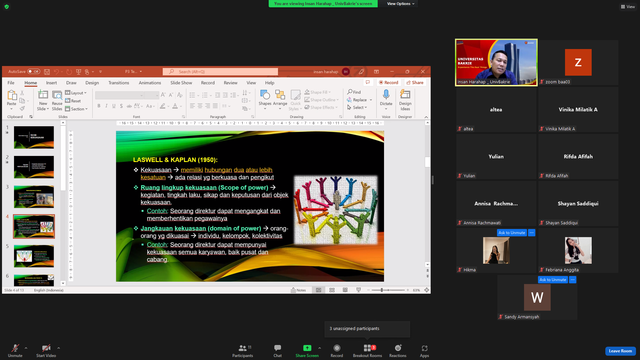Open the Layout dropdown
Viewport: 640px width, 360px height.
click(x=76, y=93)
